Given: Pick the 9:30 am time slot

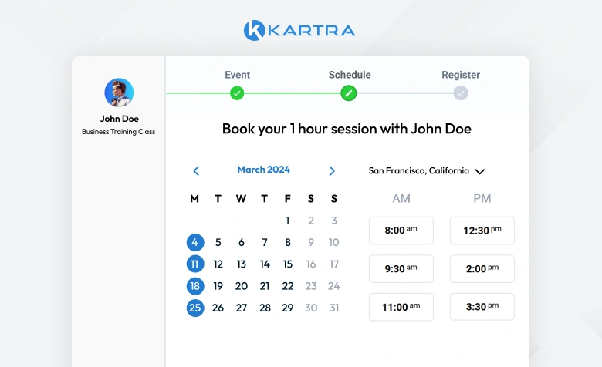Looking at the screenshot, I should (401, 268).
